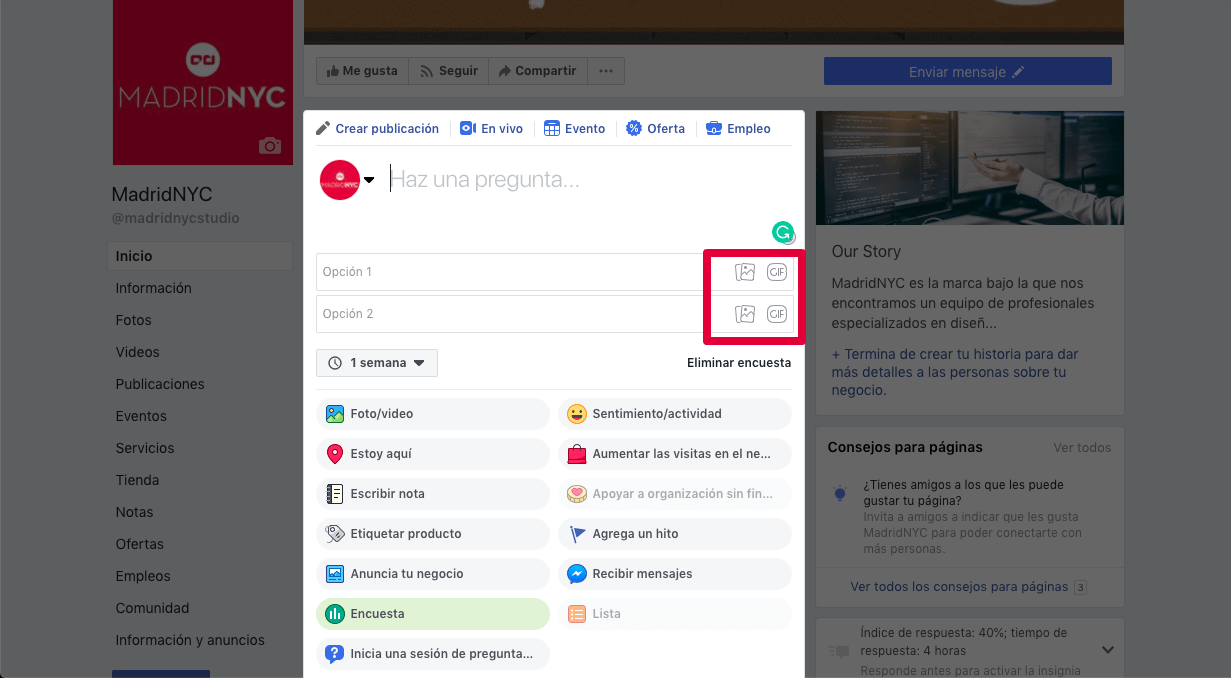Click Ver todos in Consejos para páginas

pyautogui.click(x=1082, y=448)
